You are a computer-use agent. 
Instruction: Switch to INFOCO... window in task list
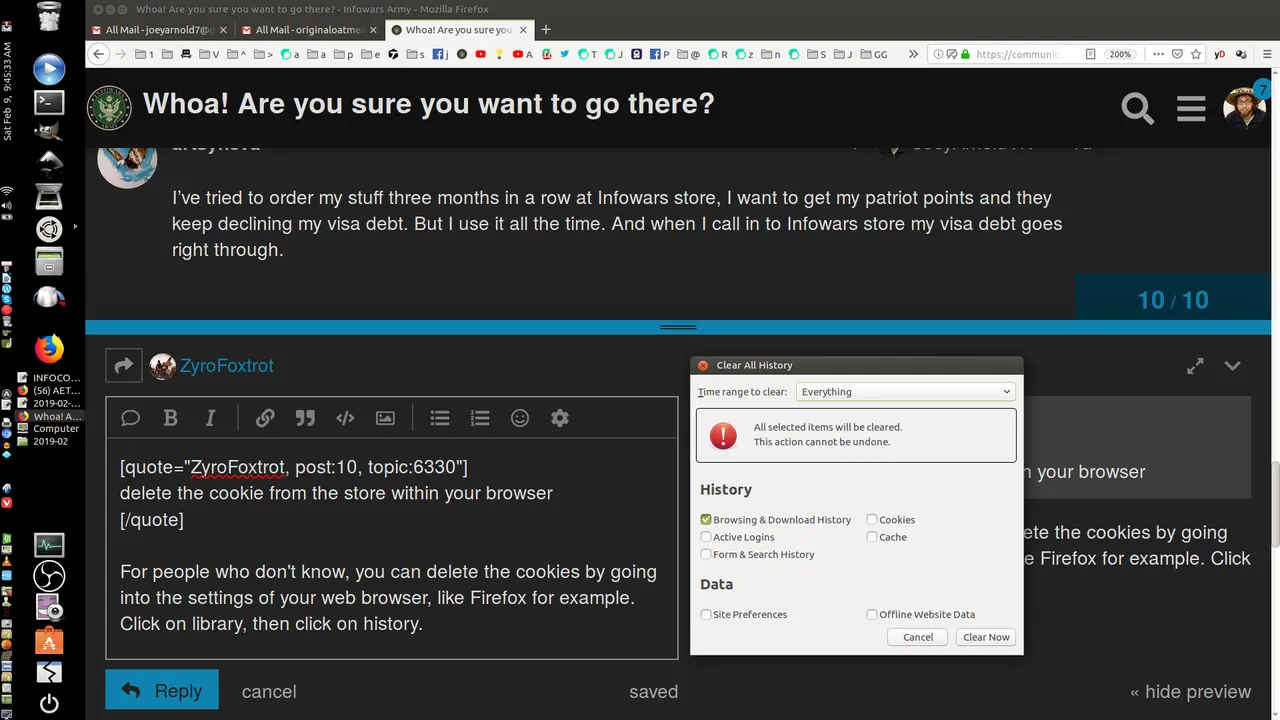[49, 378]
